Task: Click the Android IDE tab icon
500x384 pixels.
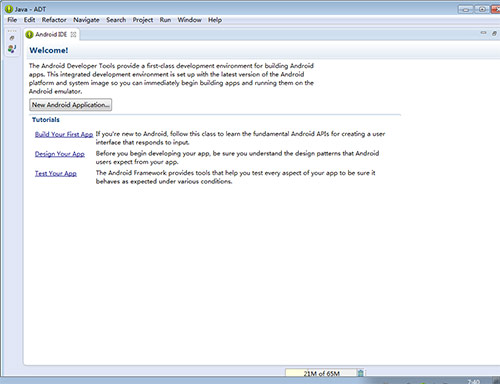Action: [x=30, y=34]
